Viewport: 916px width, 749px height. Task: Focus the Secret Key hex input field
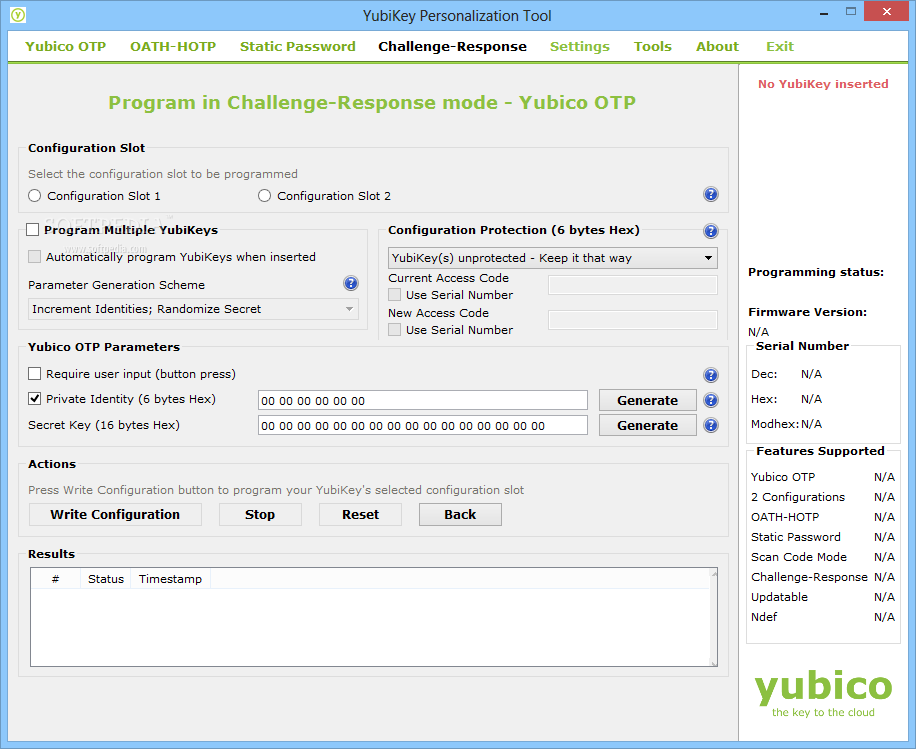pyautogui.click(x=422, y=425)
